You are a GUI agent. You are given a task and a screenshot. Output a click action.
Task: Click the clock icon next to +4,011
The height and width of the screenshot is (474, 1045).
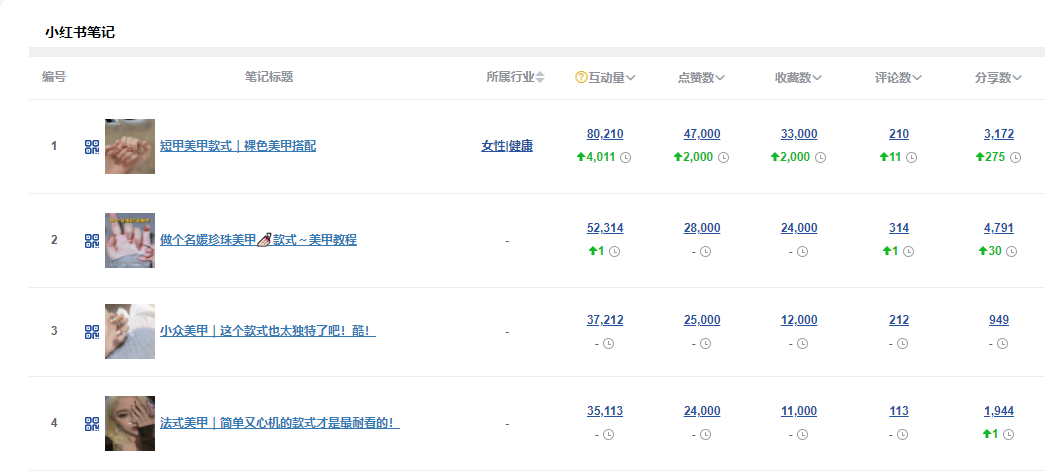625,158
